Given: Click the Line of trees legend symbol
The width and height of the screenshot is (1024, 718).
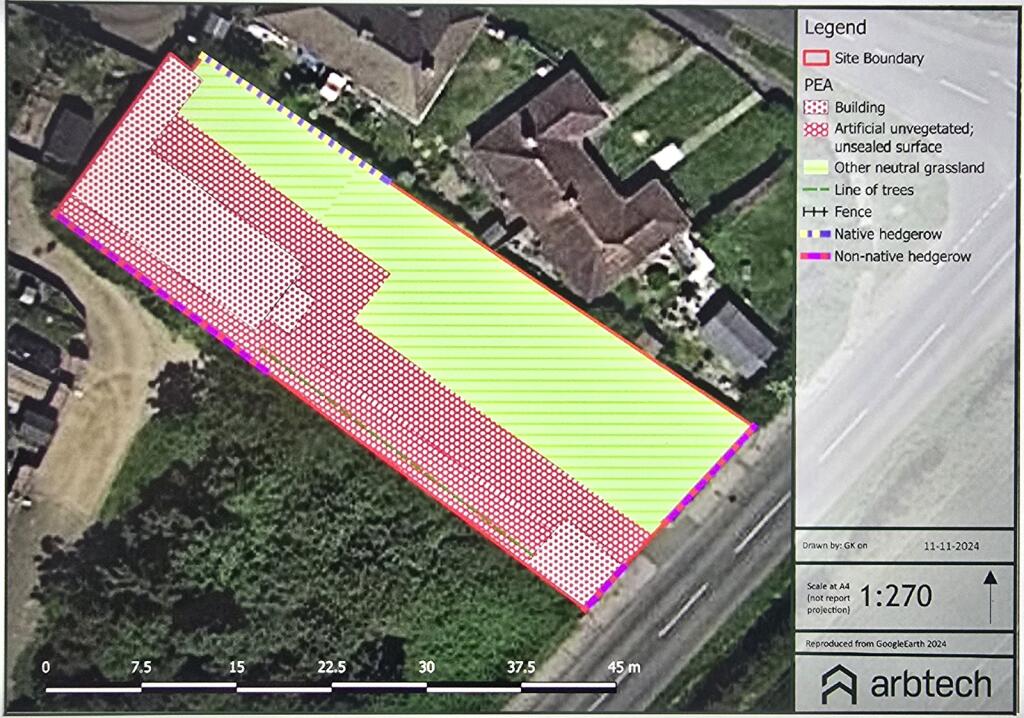Looking at the screenshot, I should (816, 190).
